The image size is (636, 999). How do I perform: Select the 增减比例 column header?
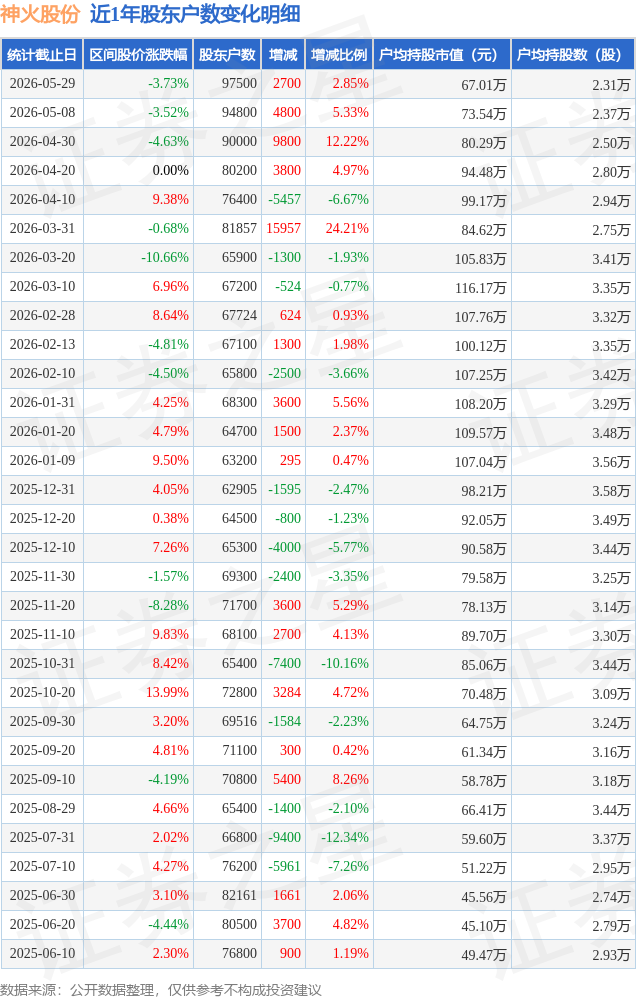click(x=339, y=55)
